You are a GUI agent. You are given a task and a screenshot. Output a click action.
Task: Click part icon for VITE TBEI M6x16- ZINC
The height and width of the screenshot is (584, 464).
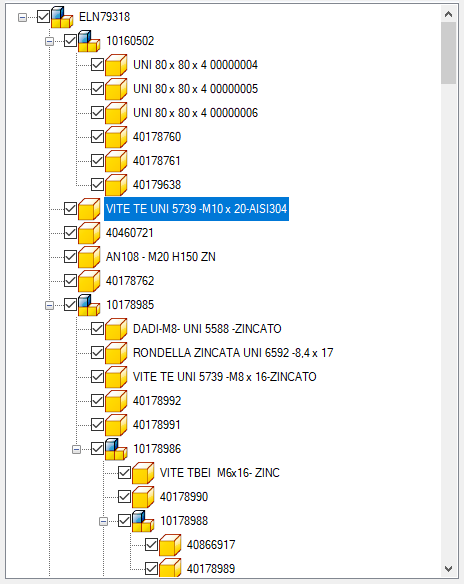coord(143,473)
